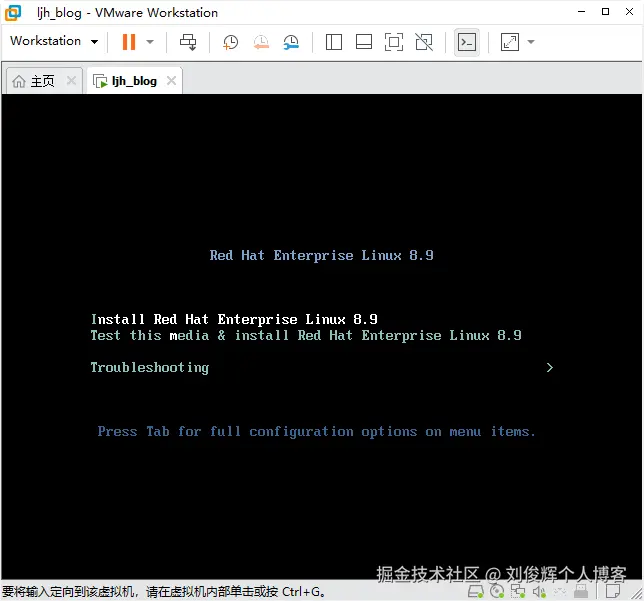The height and width of the screenshot is (601, 644).
Task: Click the USB device status icon
Action: 581,592
